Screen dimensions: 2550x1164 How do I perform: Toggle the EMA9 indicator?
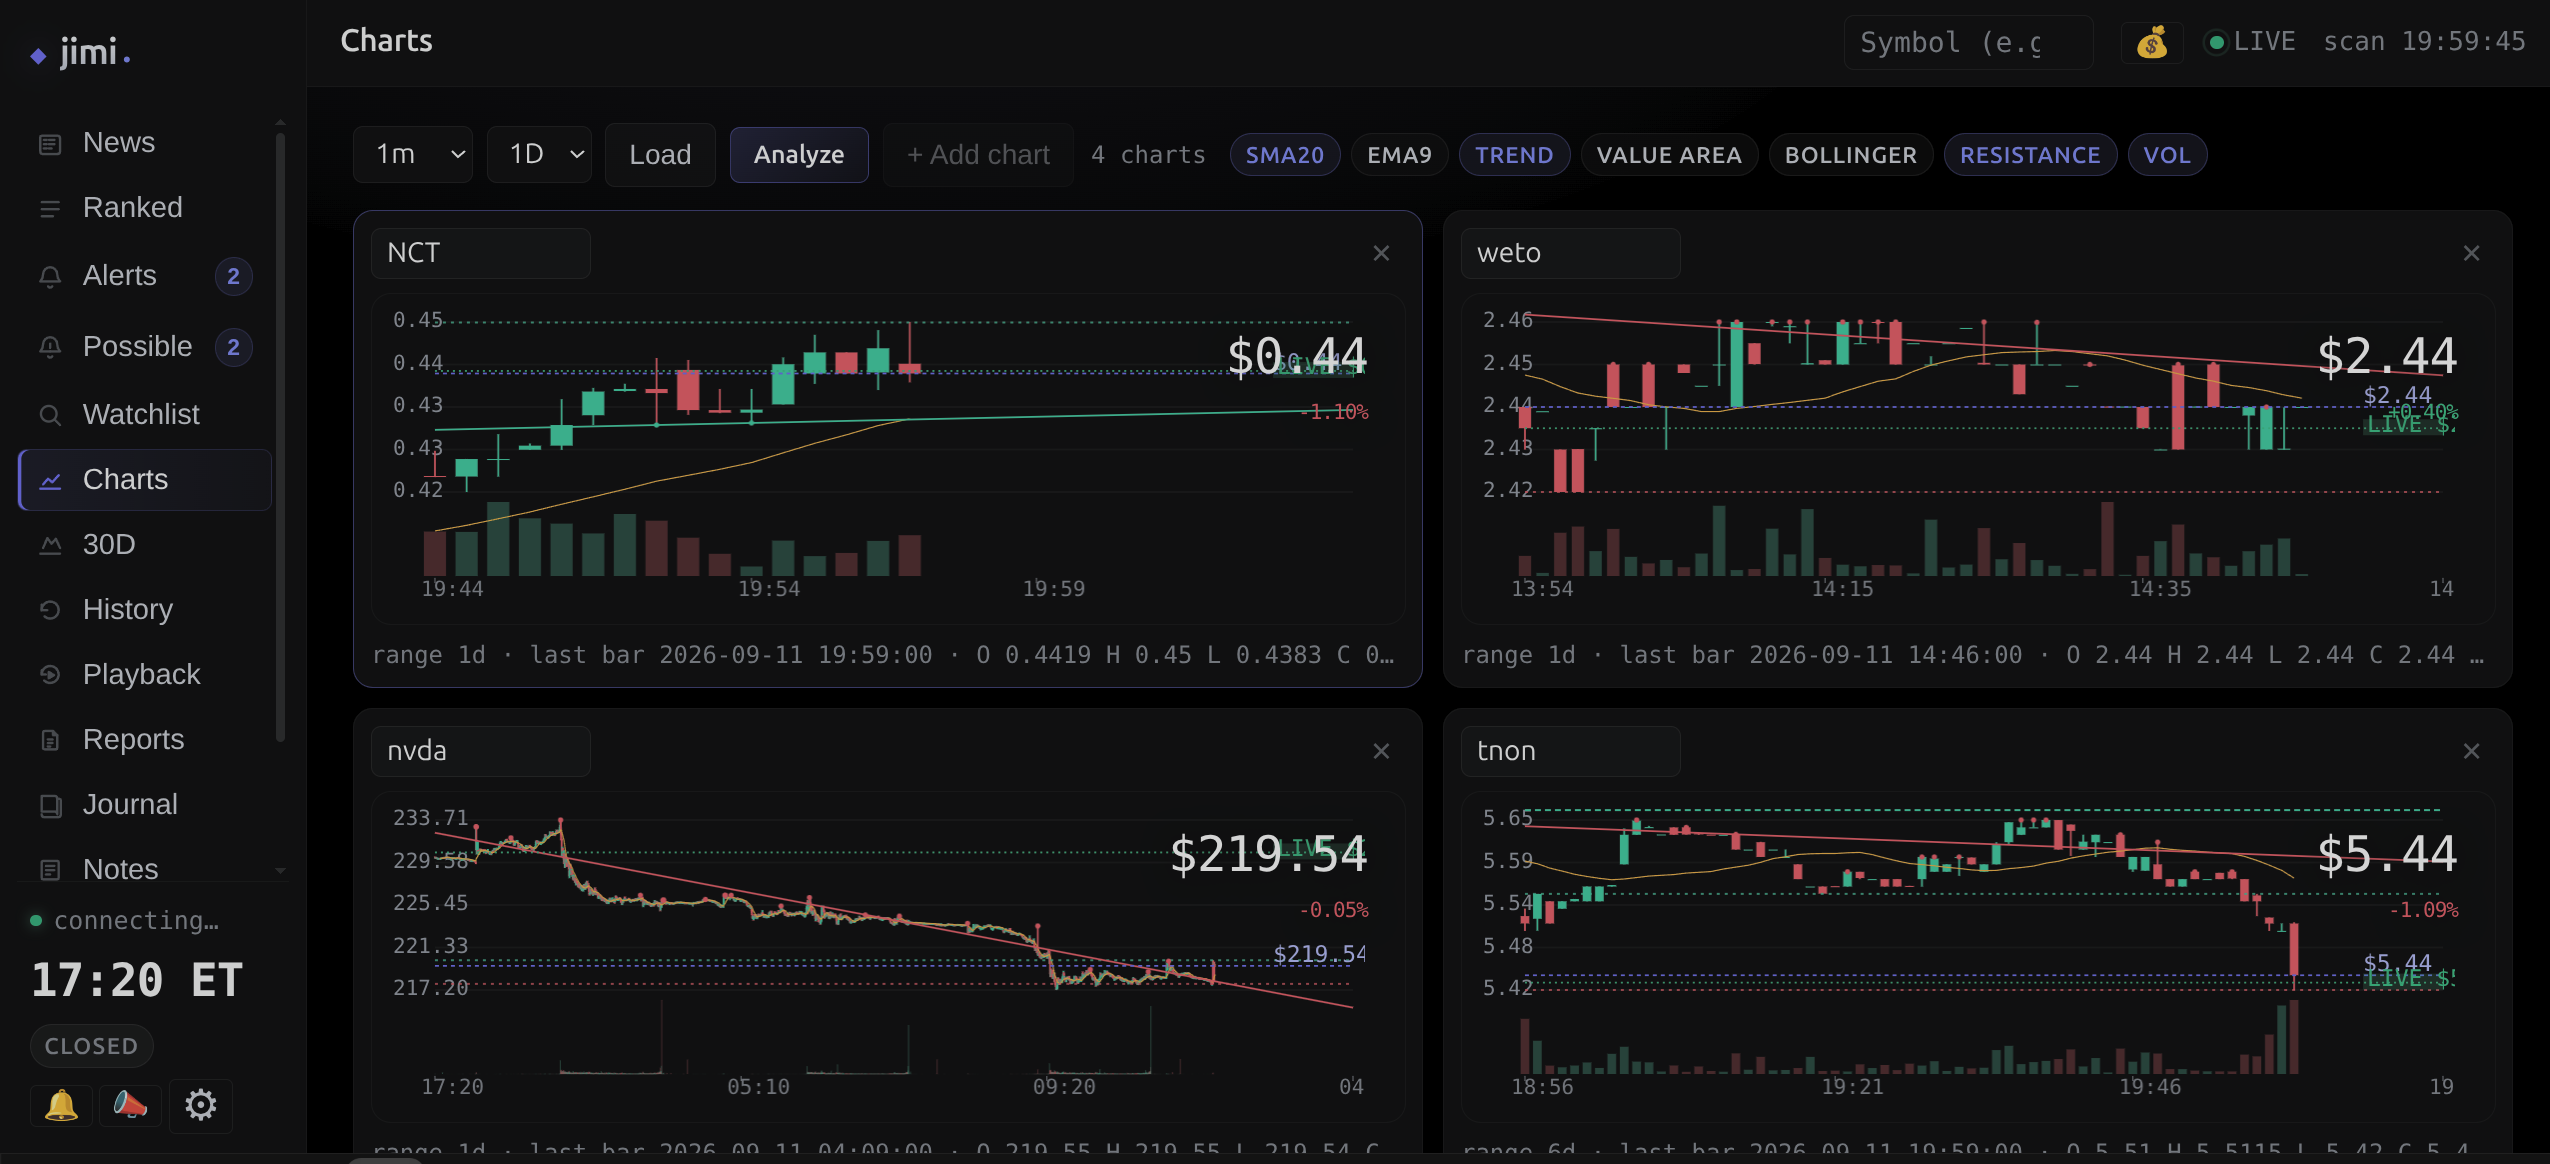coord(1400,155)
